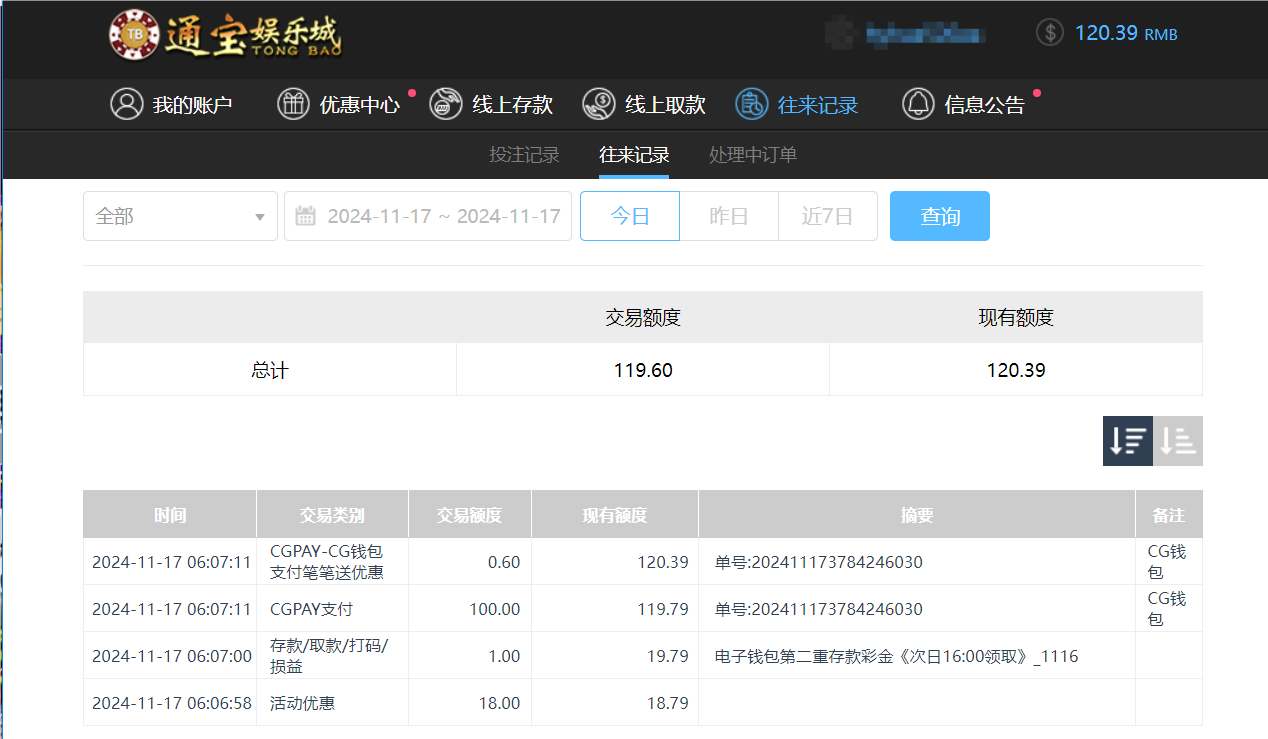1268x739 pixels.
Task: Expand the date range selector field
Action: point(428,215)
